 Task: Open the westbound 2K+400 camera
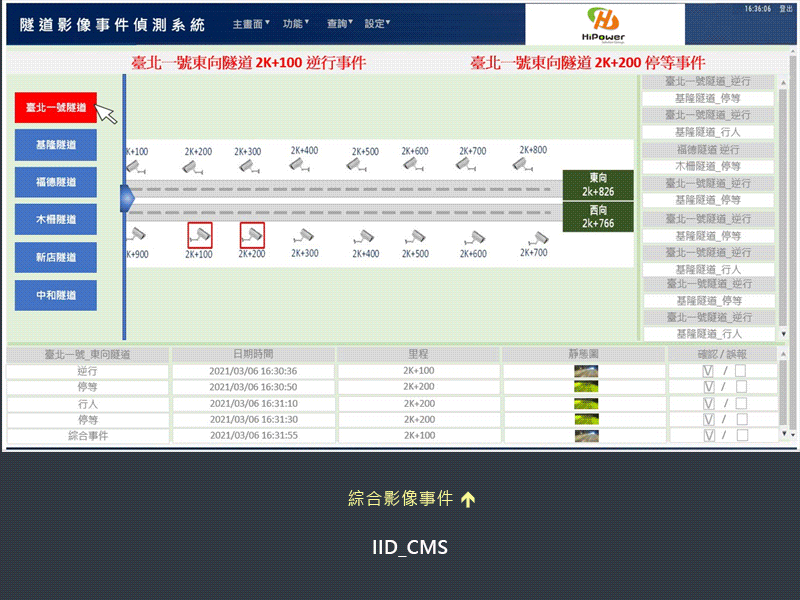click(x=365, y=238)
